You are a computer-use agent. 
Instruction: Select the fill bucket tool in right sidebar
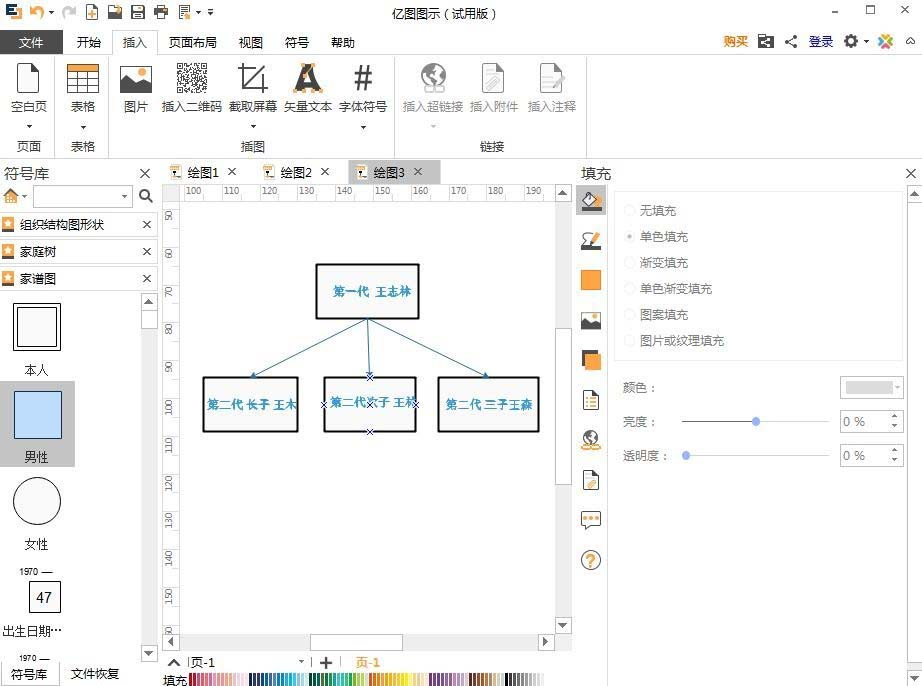591,200
